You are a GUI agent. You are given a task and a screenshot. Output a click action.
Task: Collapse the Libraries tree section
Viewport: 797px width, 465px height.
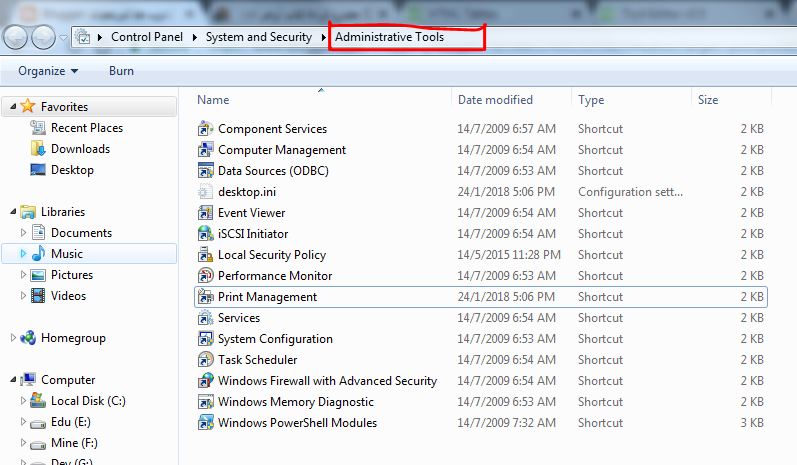pos(13,211)
